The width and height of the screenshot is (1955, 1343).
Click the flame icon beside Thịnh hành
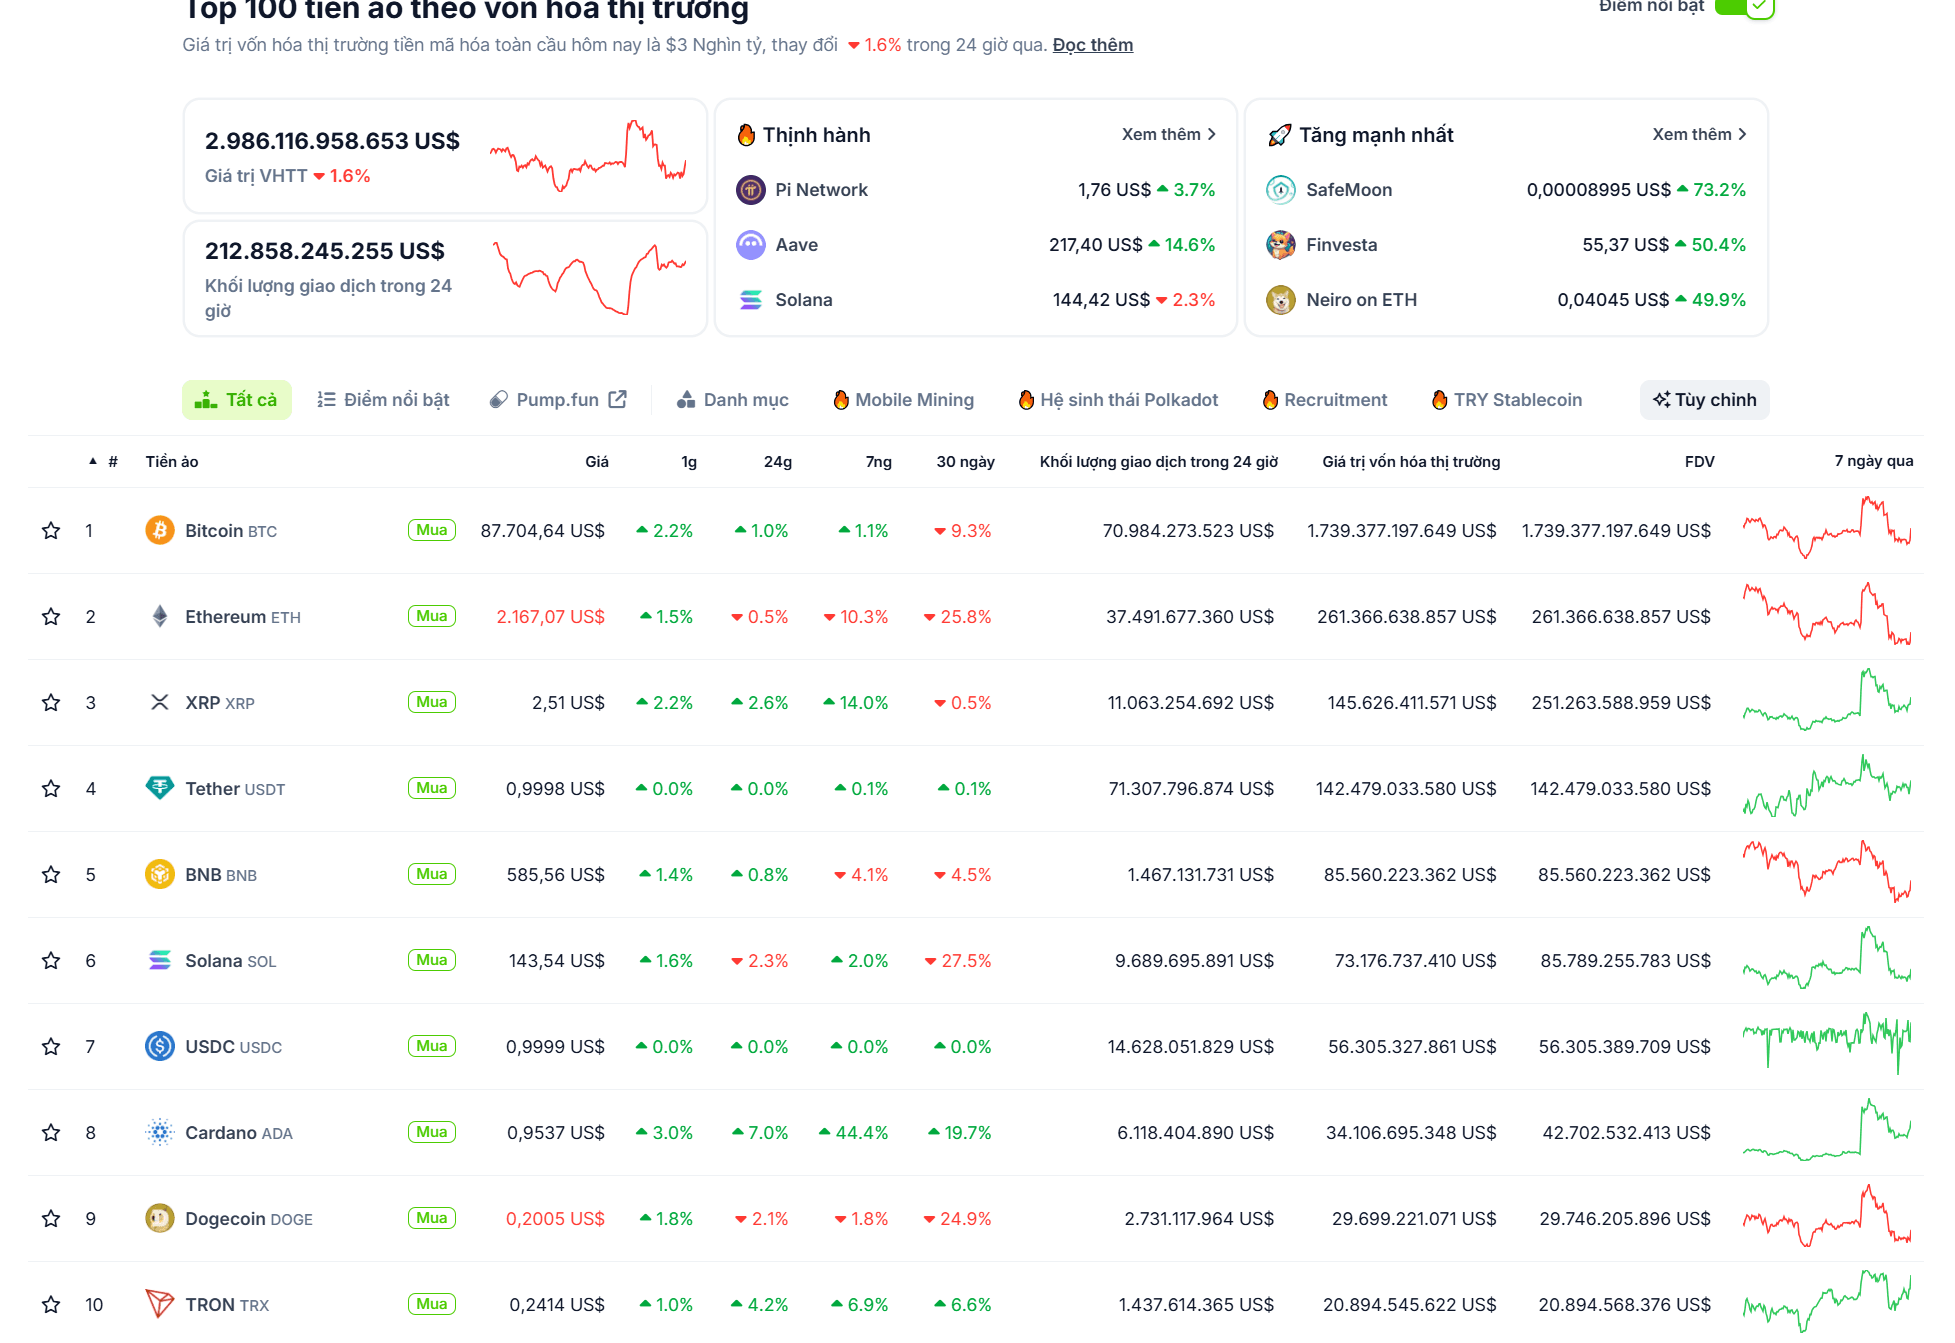pyautogui.click(x=746, y=135)
